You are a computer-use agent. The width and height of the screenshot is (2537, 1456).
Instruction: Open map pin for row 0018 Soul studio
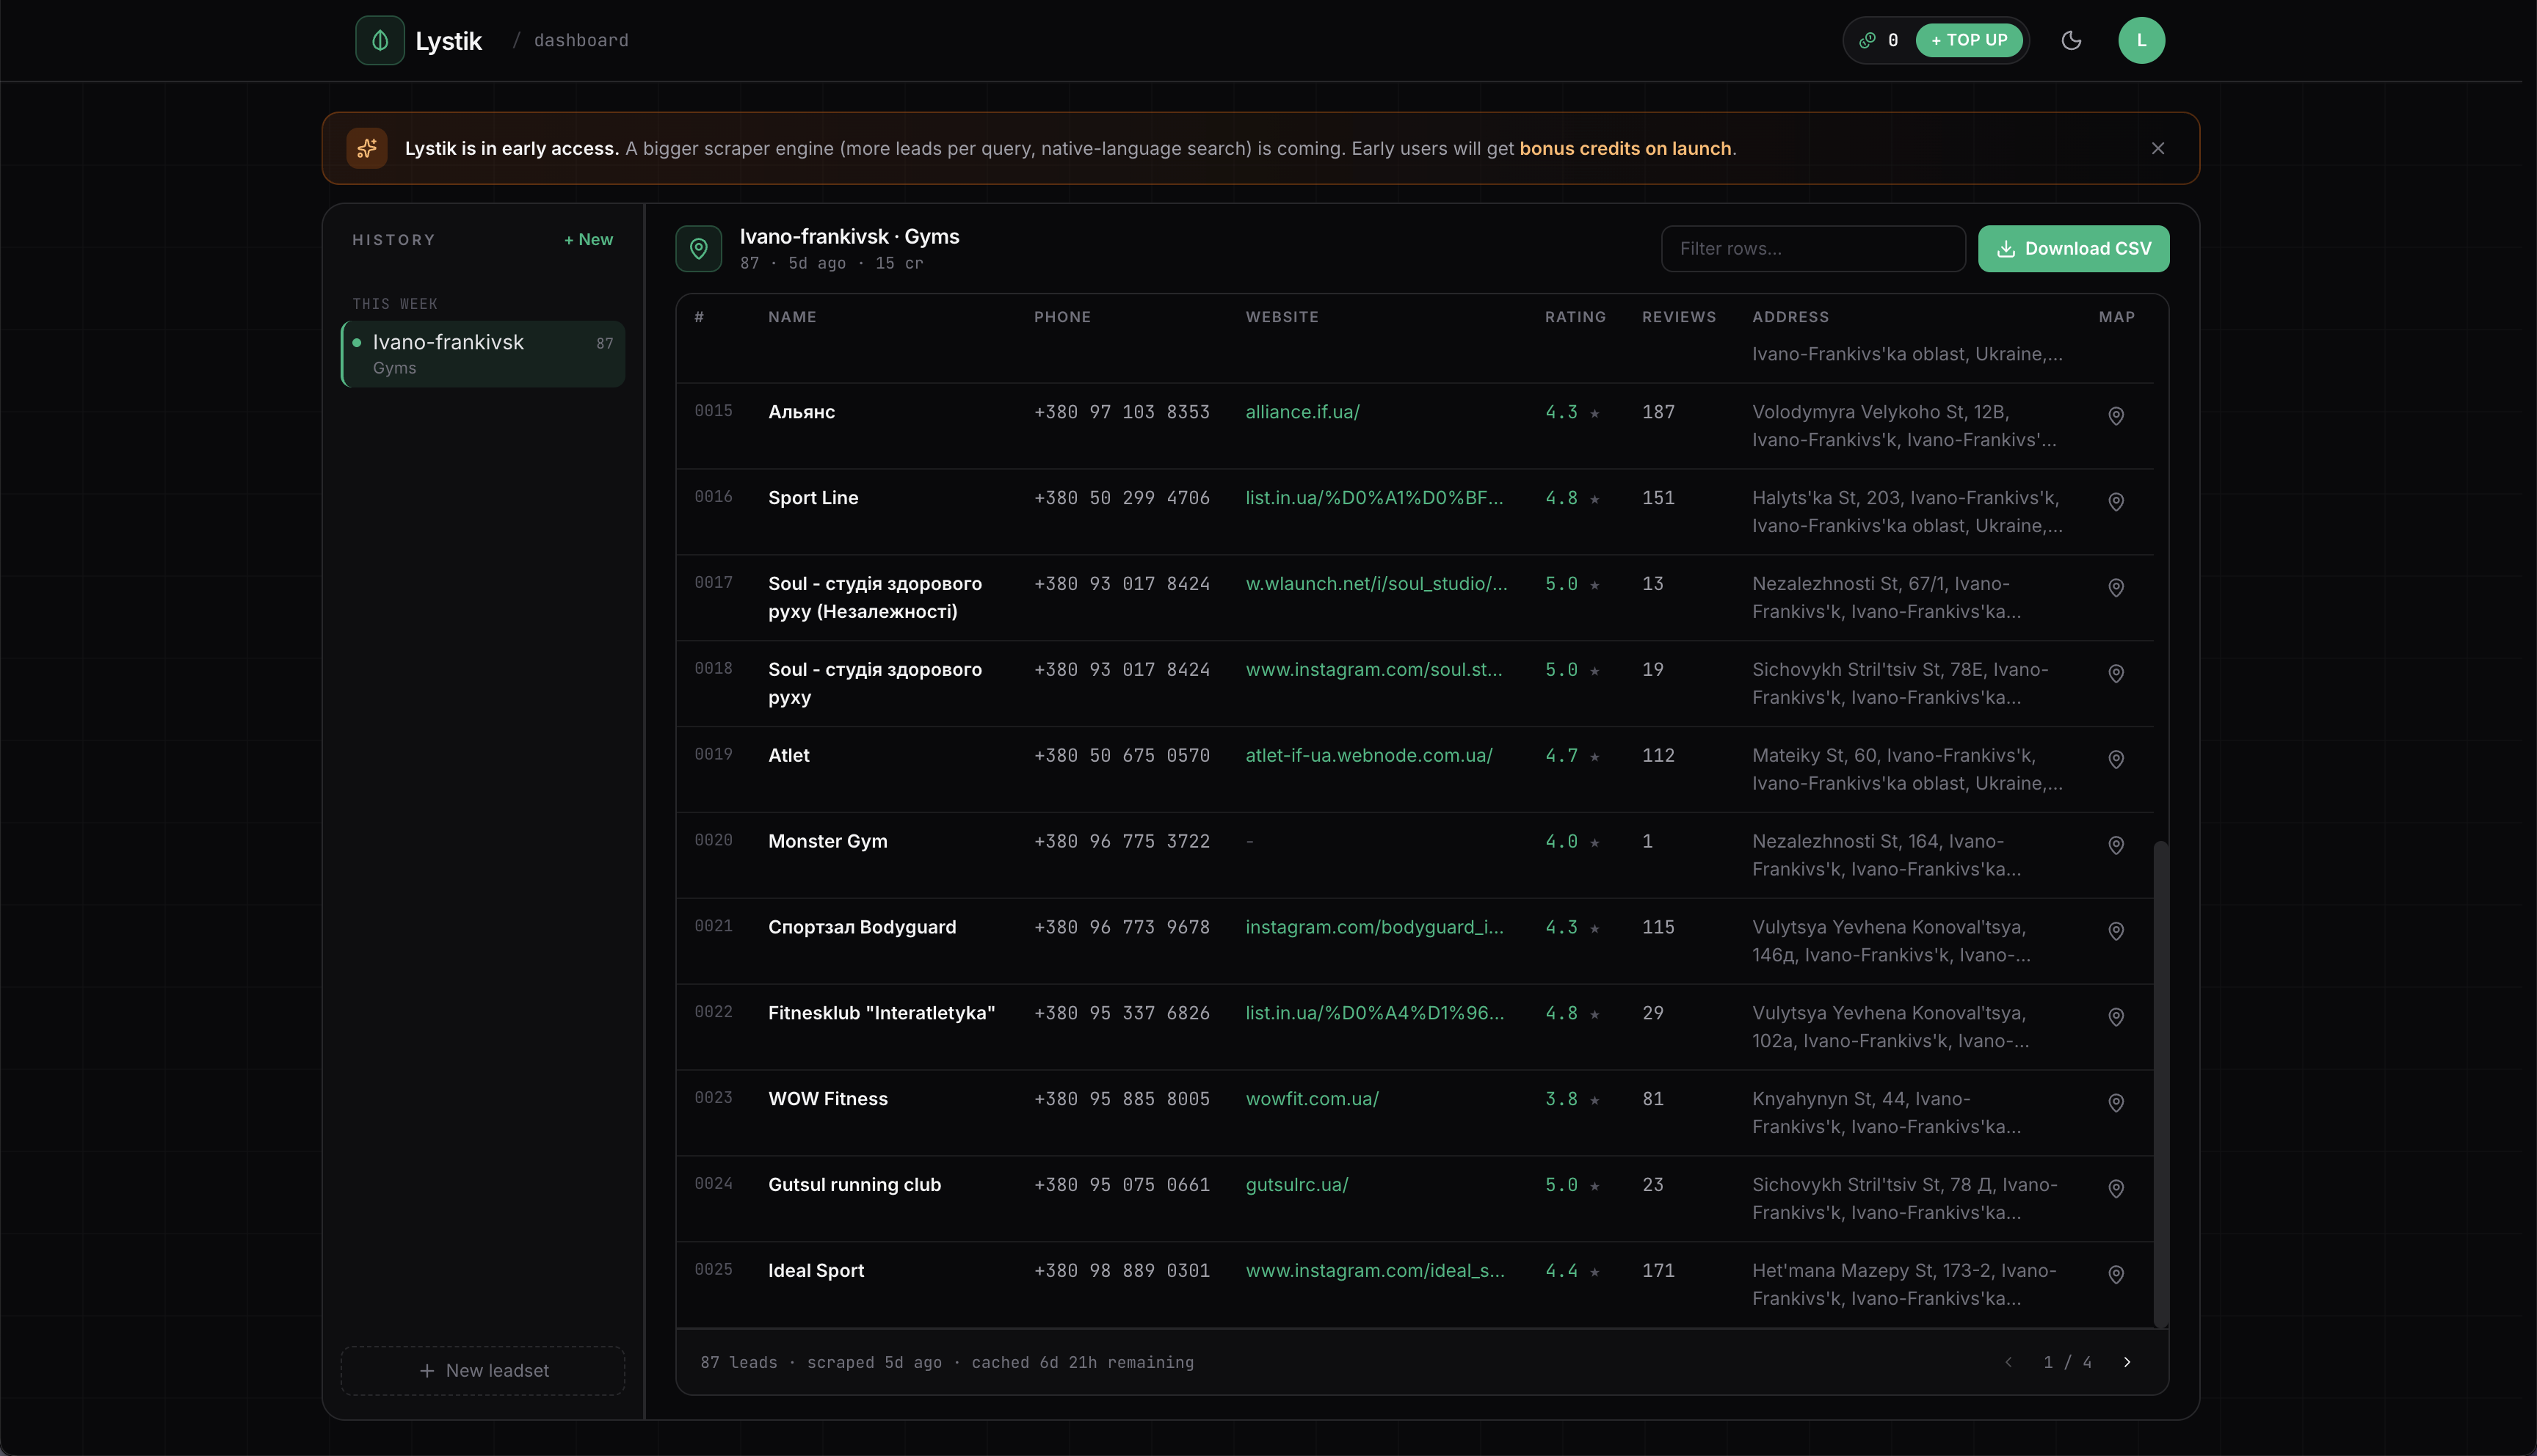pos(2115,674)
